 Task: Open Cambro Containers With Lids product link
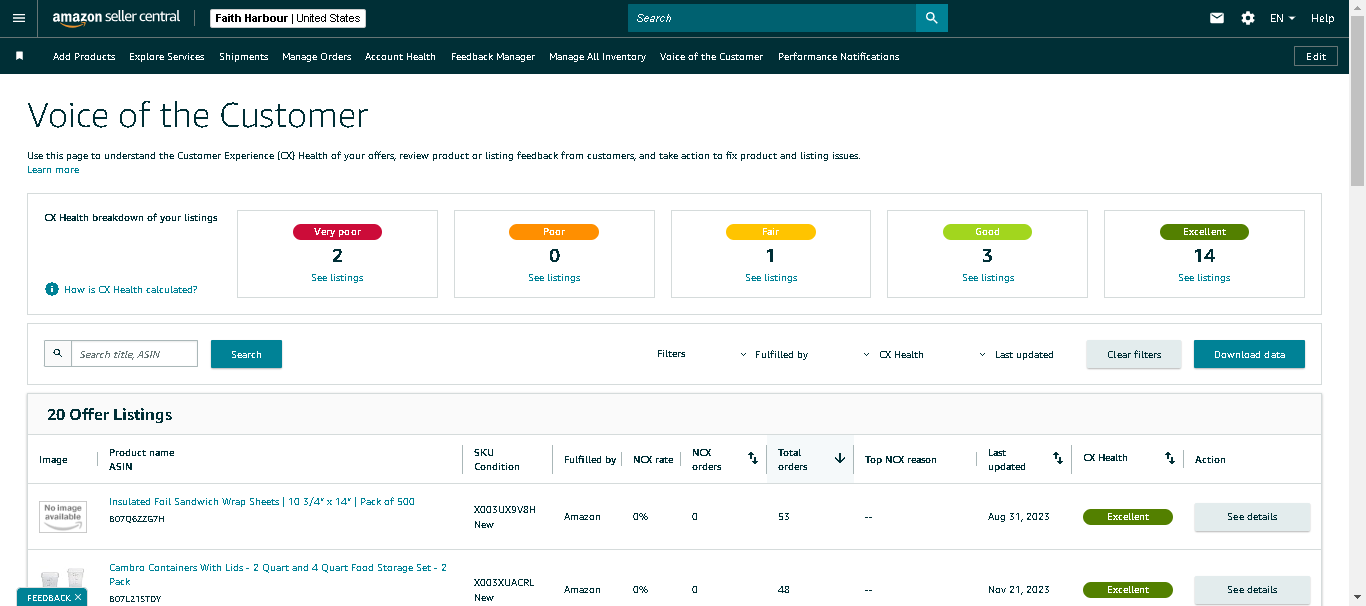point(278,574)
